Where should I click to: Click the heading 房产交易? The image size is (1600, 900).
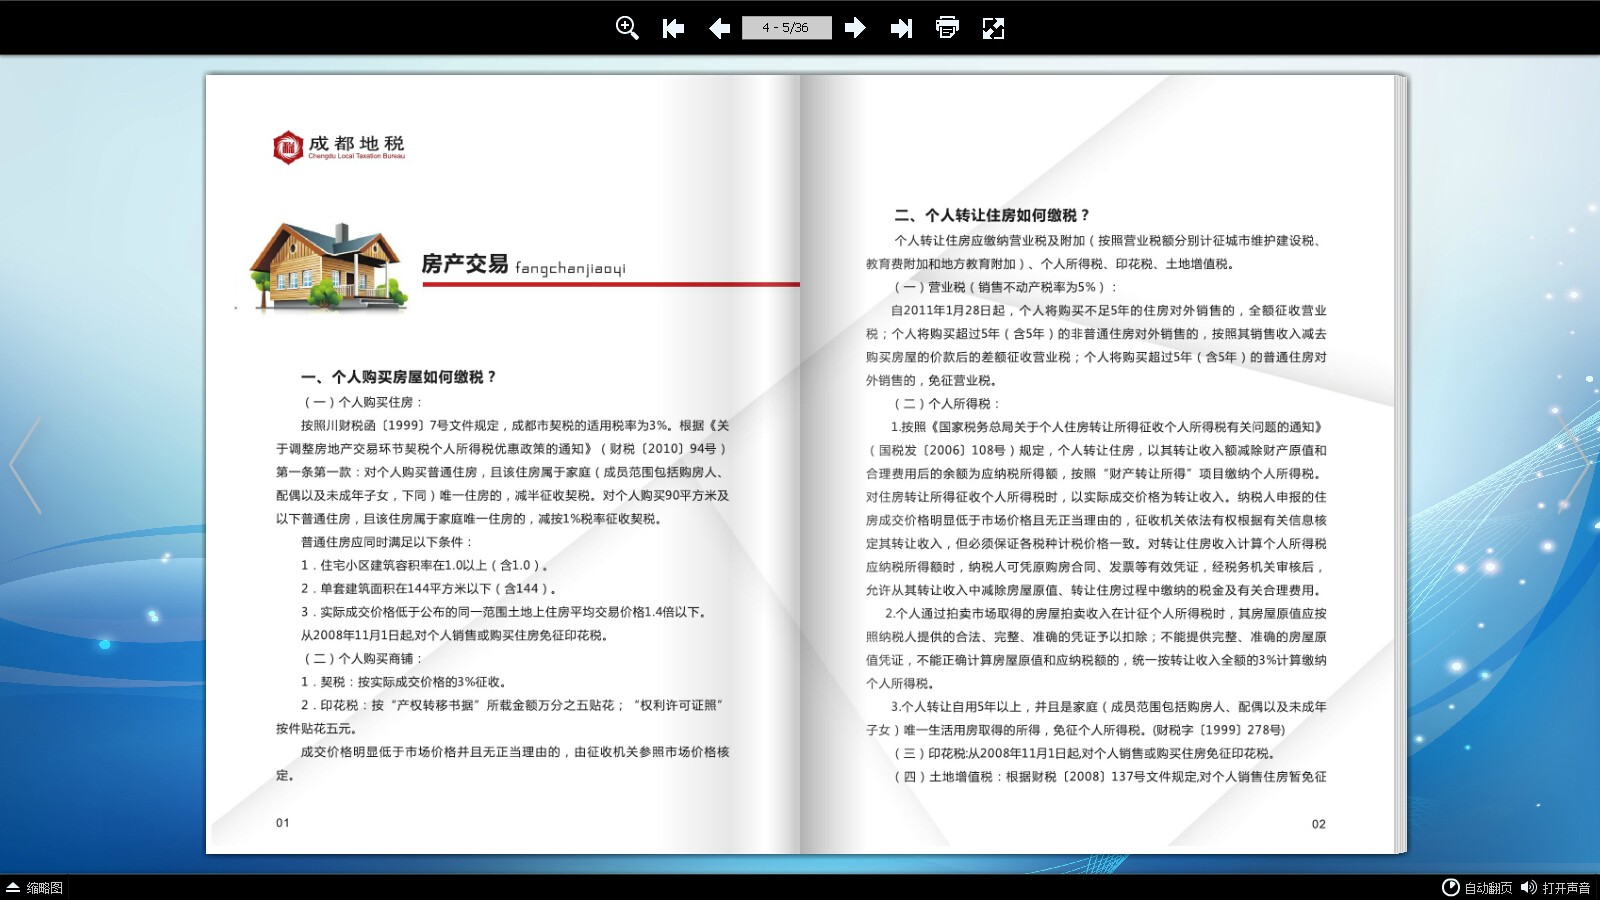pos(464,264)
